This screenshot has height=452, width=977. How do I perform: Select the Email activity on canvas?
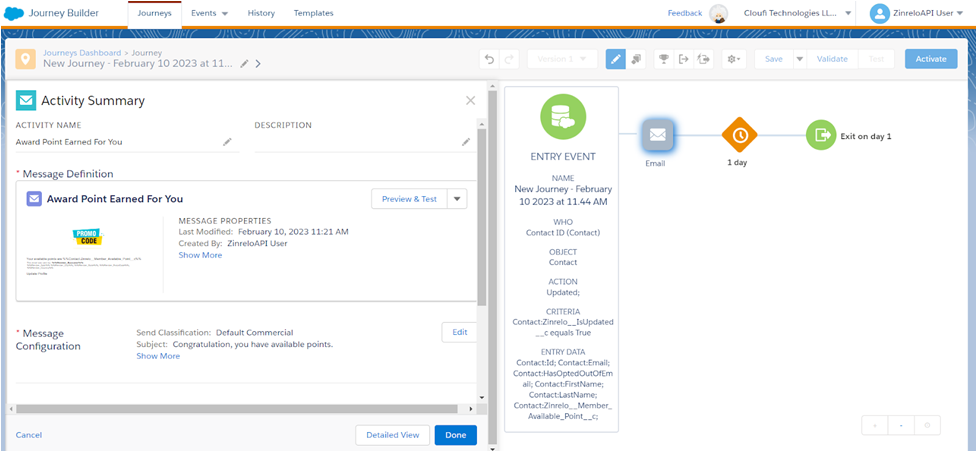(x=658, y=135)
